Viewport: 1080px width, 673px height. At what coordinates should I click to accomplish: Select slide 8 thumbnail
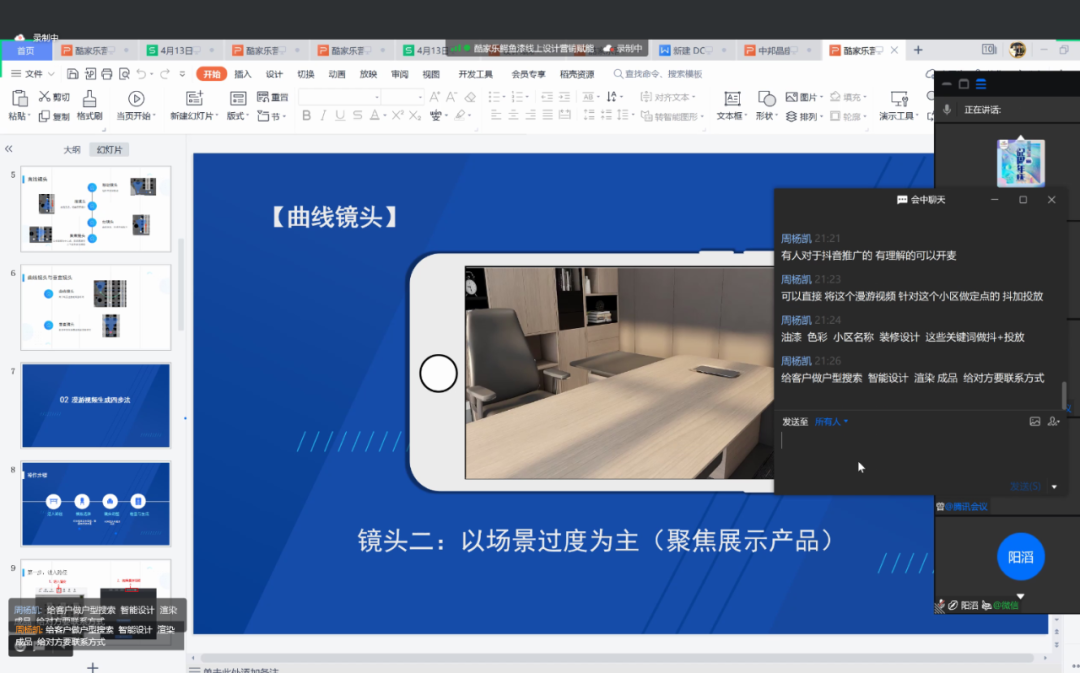tap(96, 504)
